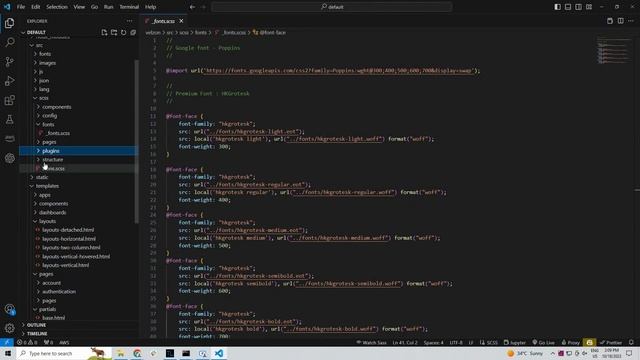Split the editor to the right

coord(620,21)
